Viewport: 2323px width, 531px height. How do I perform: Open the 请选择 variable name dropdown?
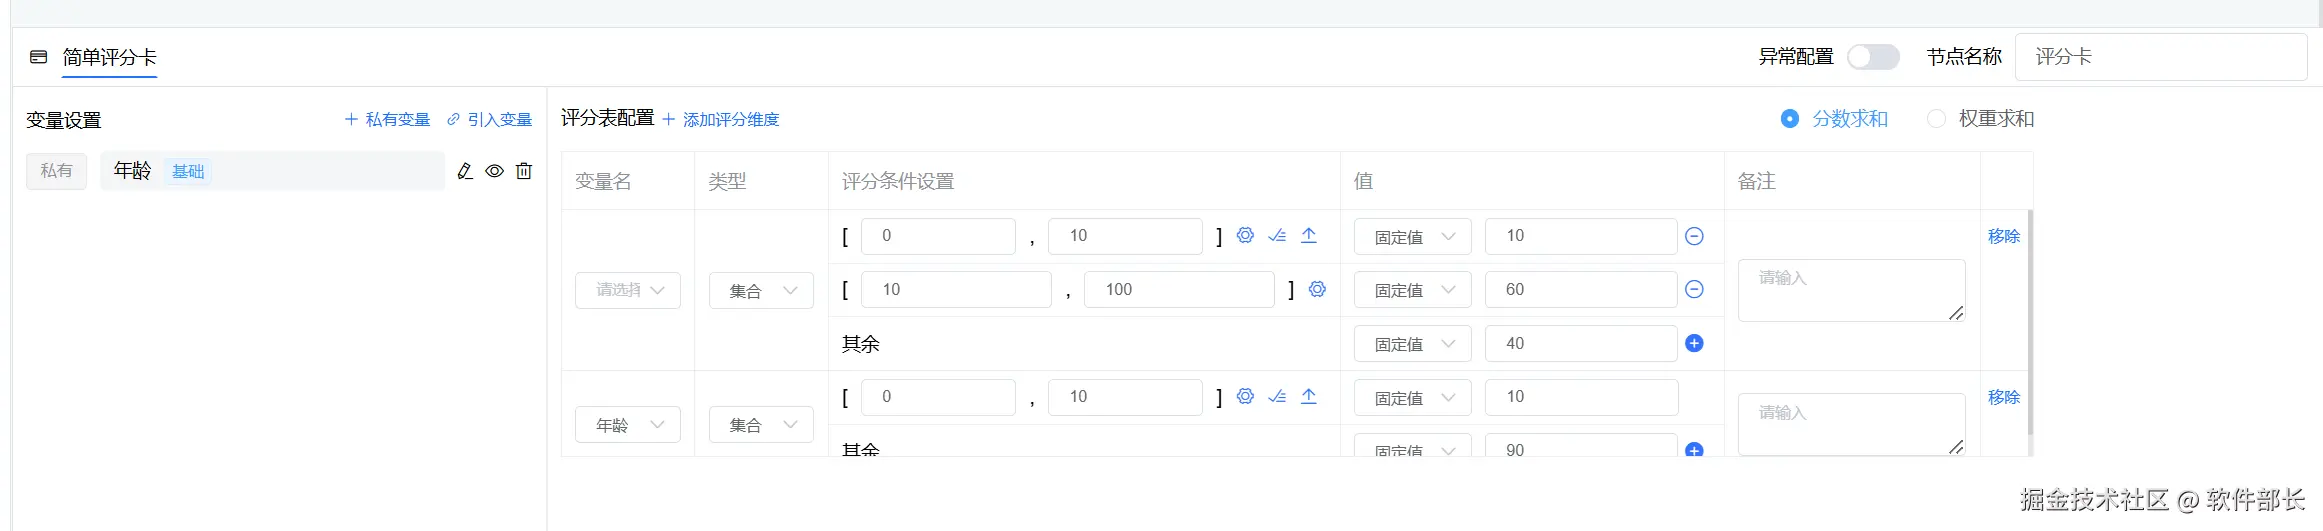[628, 290]
